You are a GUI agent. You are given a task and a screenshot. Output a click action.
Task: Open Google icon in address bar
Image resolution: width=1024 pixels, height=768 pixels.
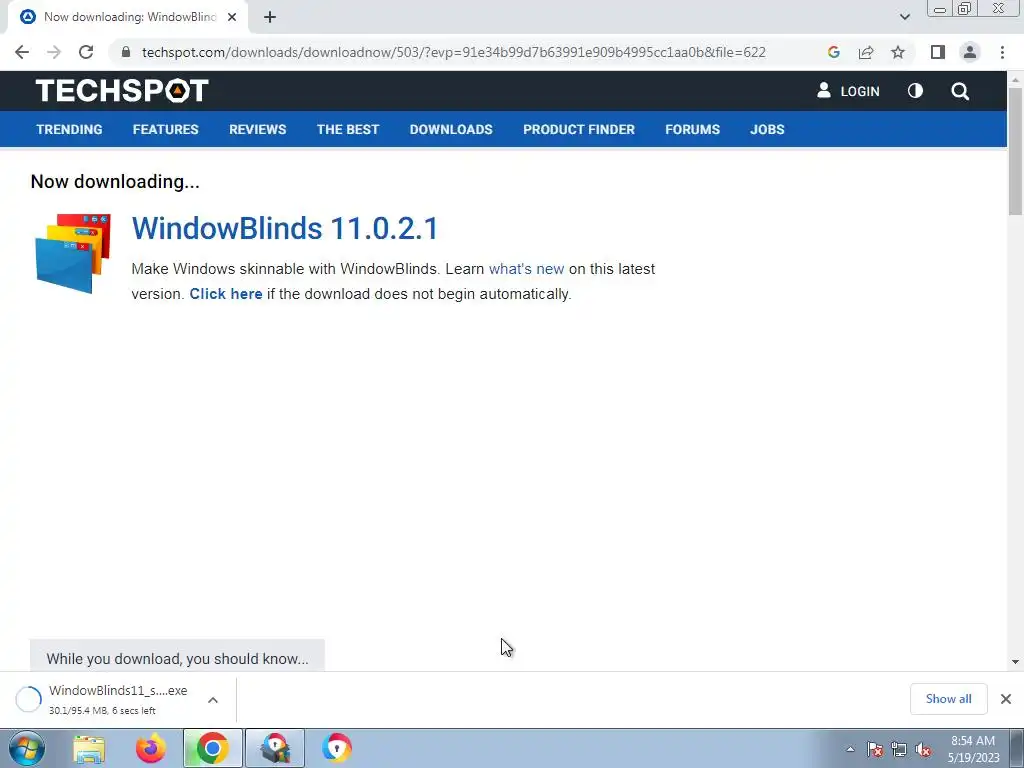(x=833, y=52)
